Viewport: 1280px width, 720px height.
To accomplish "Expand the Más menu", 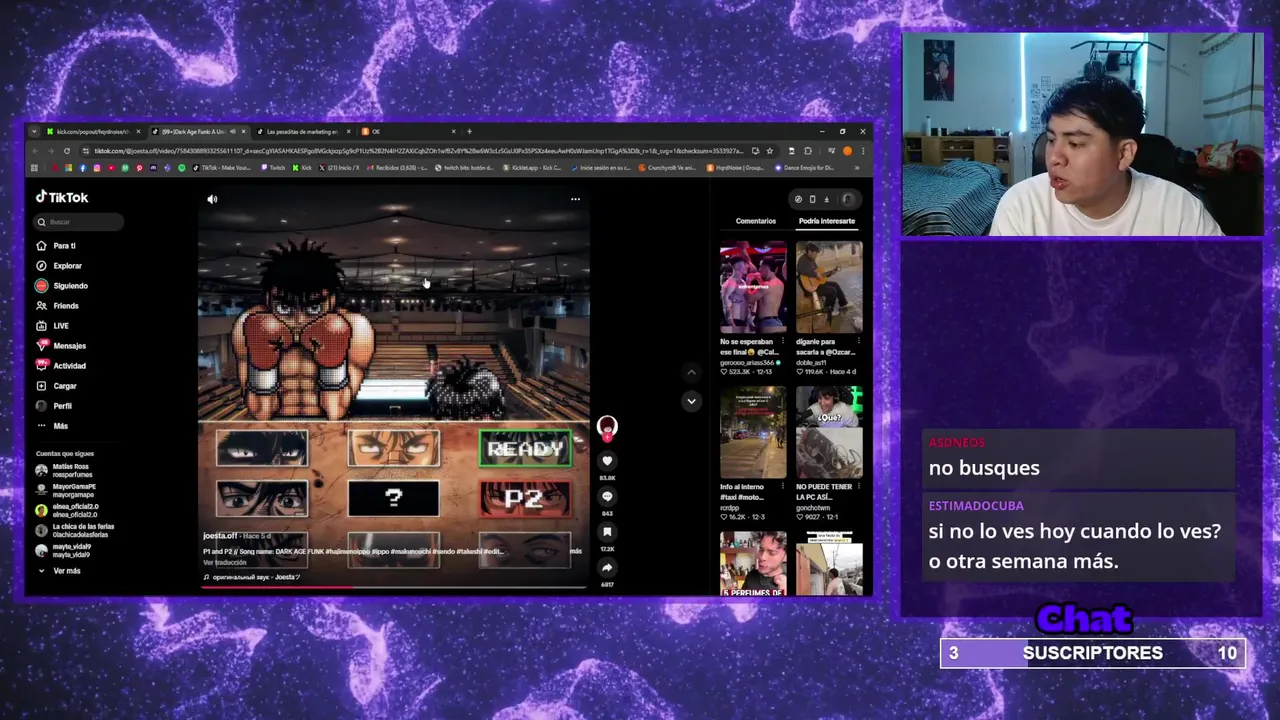I will (x=53, y=425).
